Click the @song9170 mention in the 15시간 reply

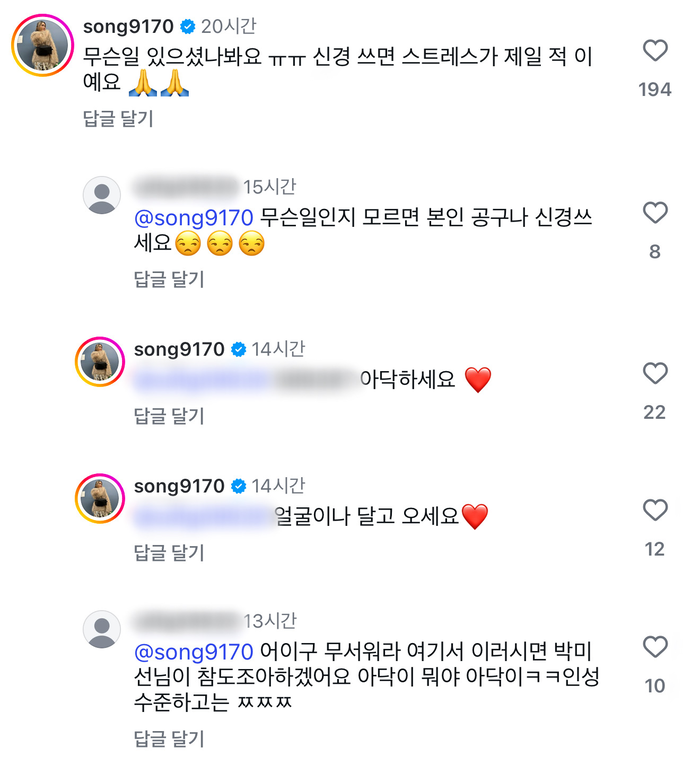[x=195, y=218]
